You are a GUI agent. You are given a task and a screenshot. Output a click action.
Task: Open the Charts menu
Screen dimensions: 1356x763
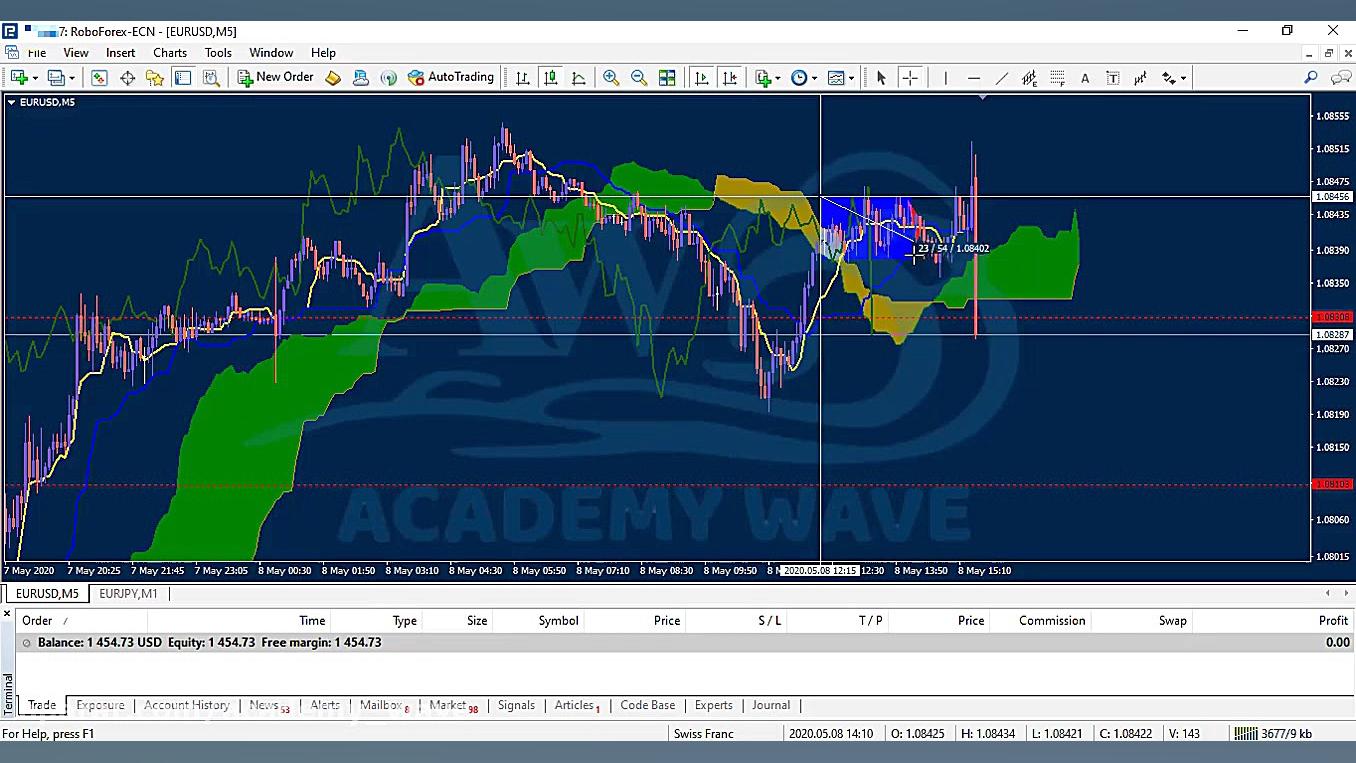tap(170, 53)
